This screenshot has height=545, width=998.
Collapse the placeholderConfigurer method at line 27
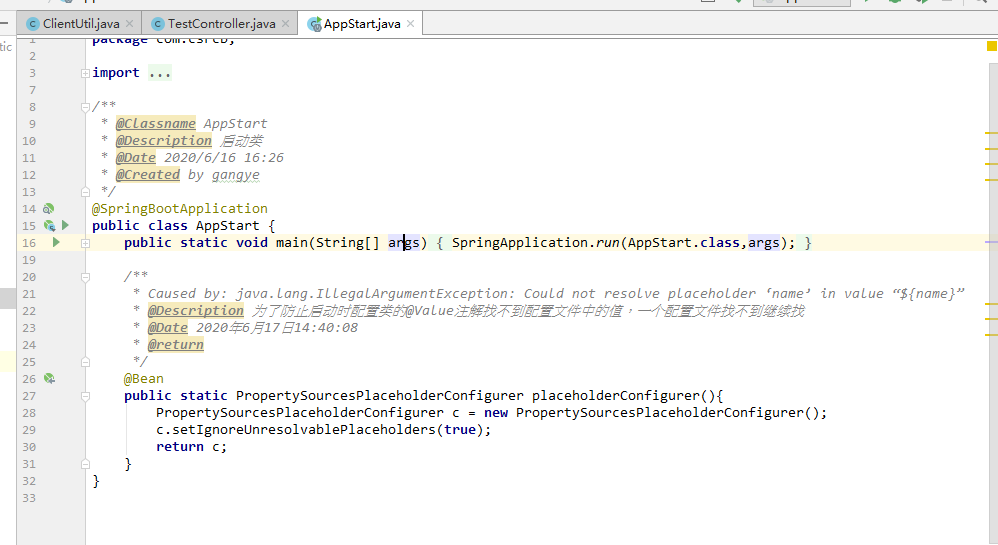coord(85,396)
